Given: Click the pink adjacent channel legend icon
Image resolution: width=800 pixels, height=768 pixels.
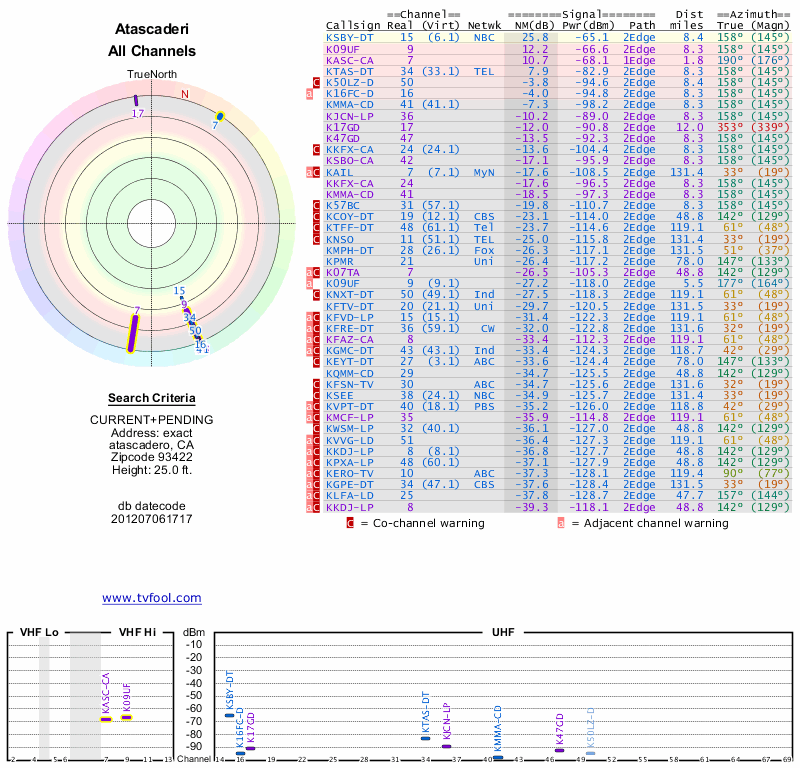Looking at the screenshot, I should 561,522.
